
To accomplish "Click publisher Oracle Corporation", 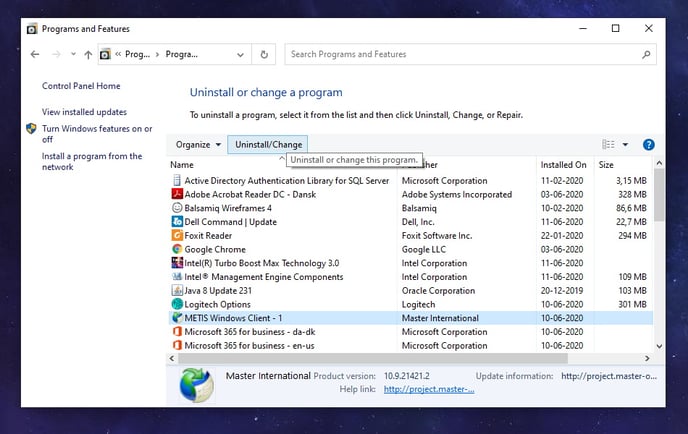I will [438, 291].
